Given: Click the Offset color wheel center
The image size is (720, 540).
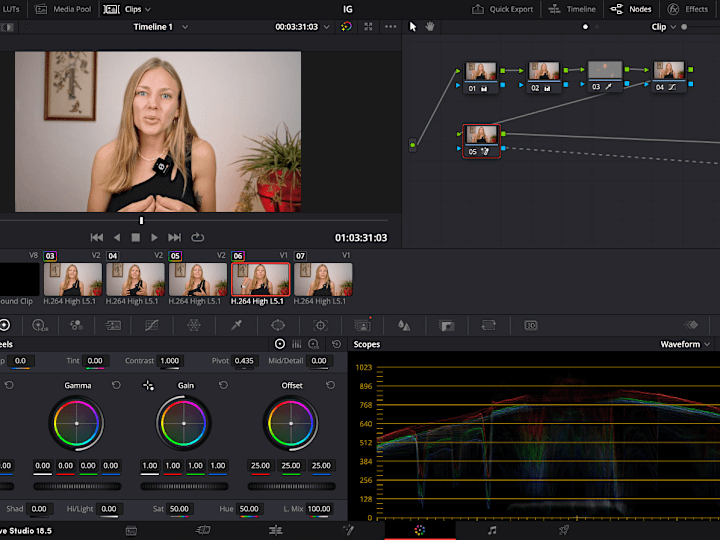Looking at the screenshot, I should (291, 423).
